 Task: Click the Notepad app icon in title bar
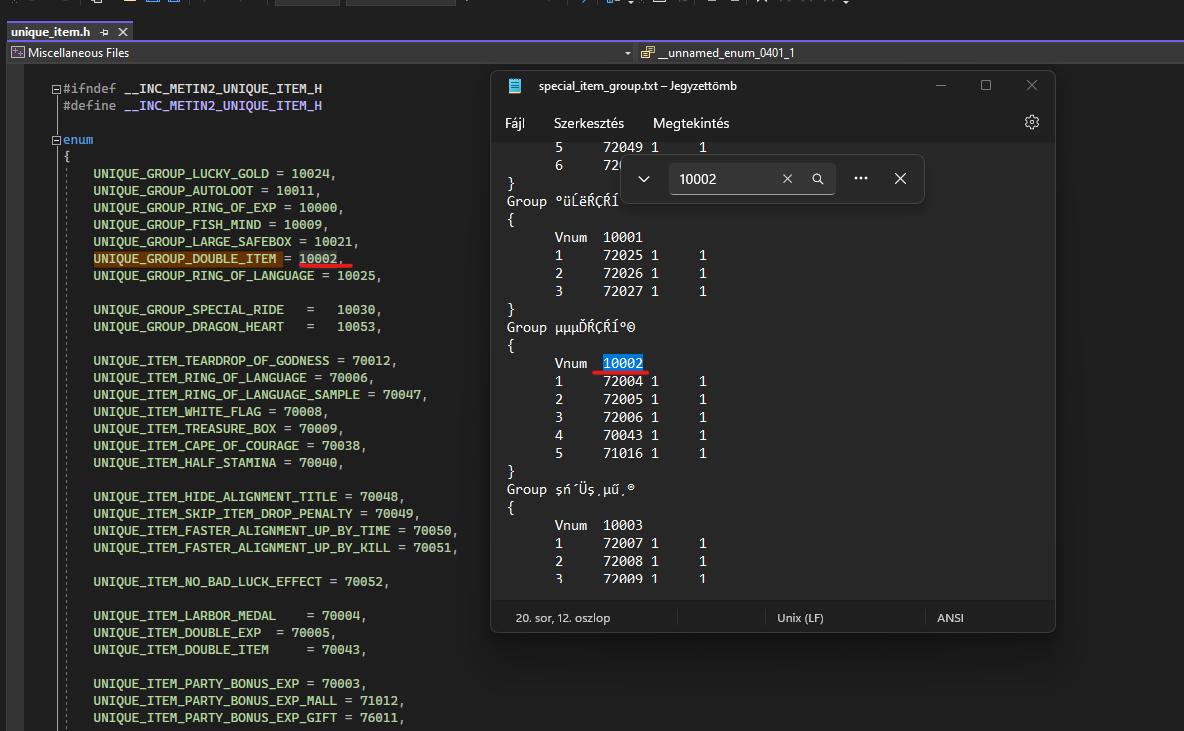[x=515, y=86]
